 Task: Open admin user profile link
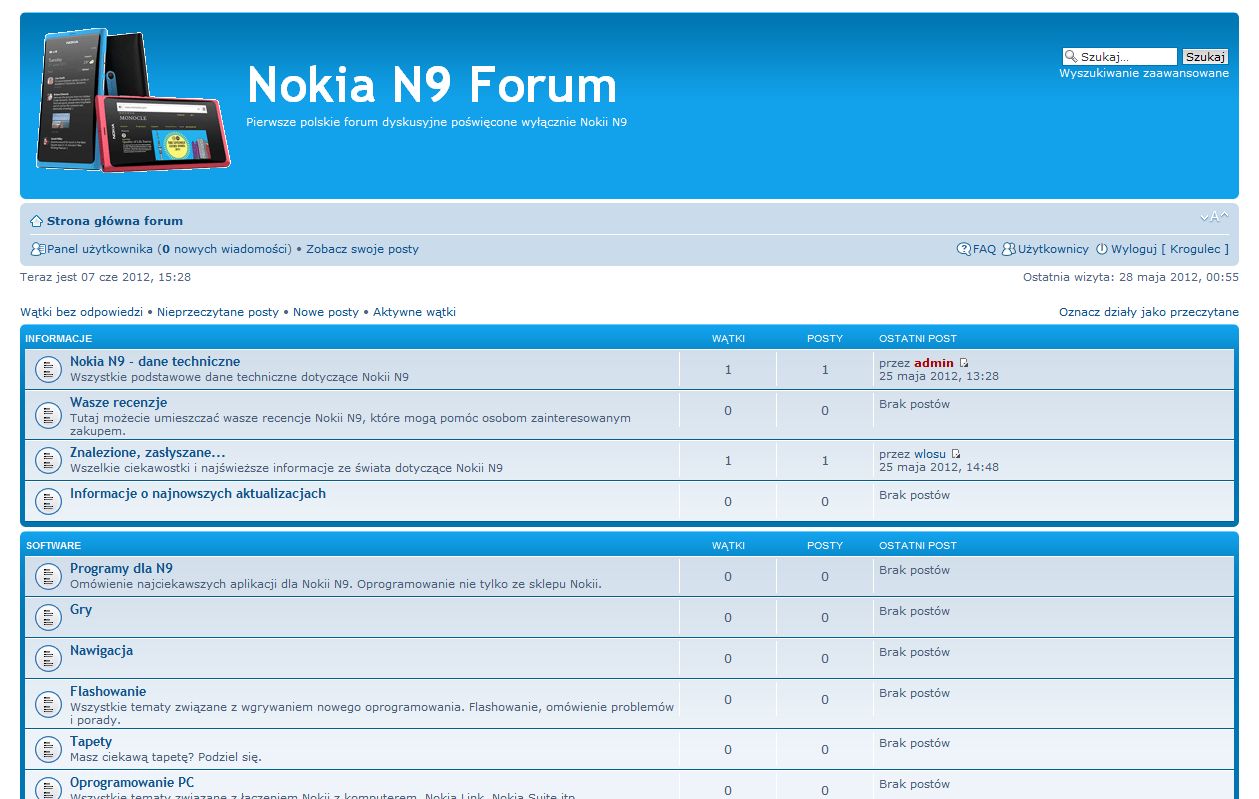pyautogui.click(x=934, y=363)
